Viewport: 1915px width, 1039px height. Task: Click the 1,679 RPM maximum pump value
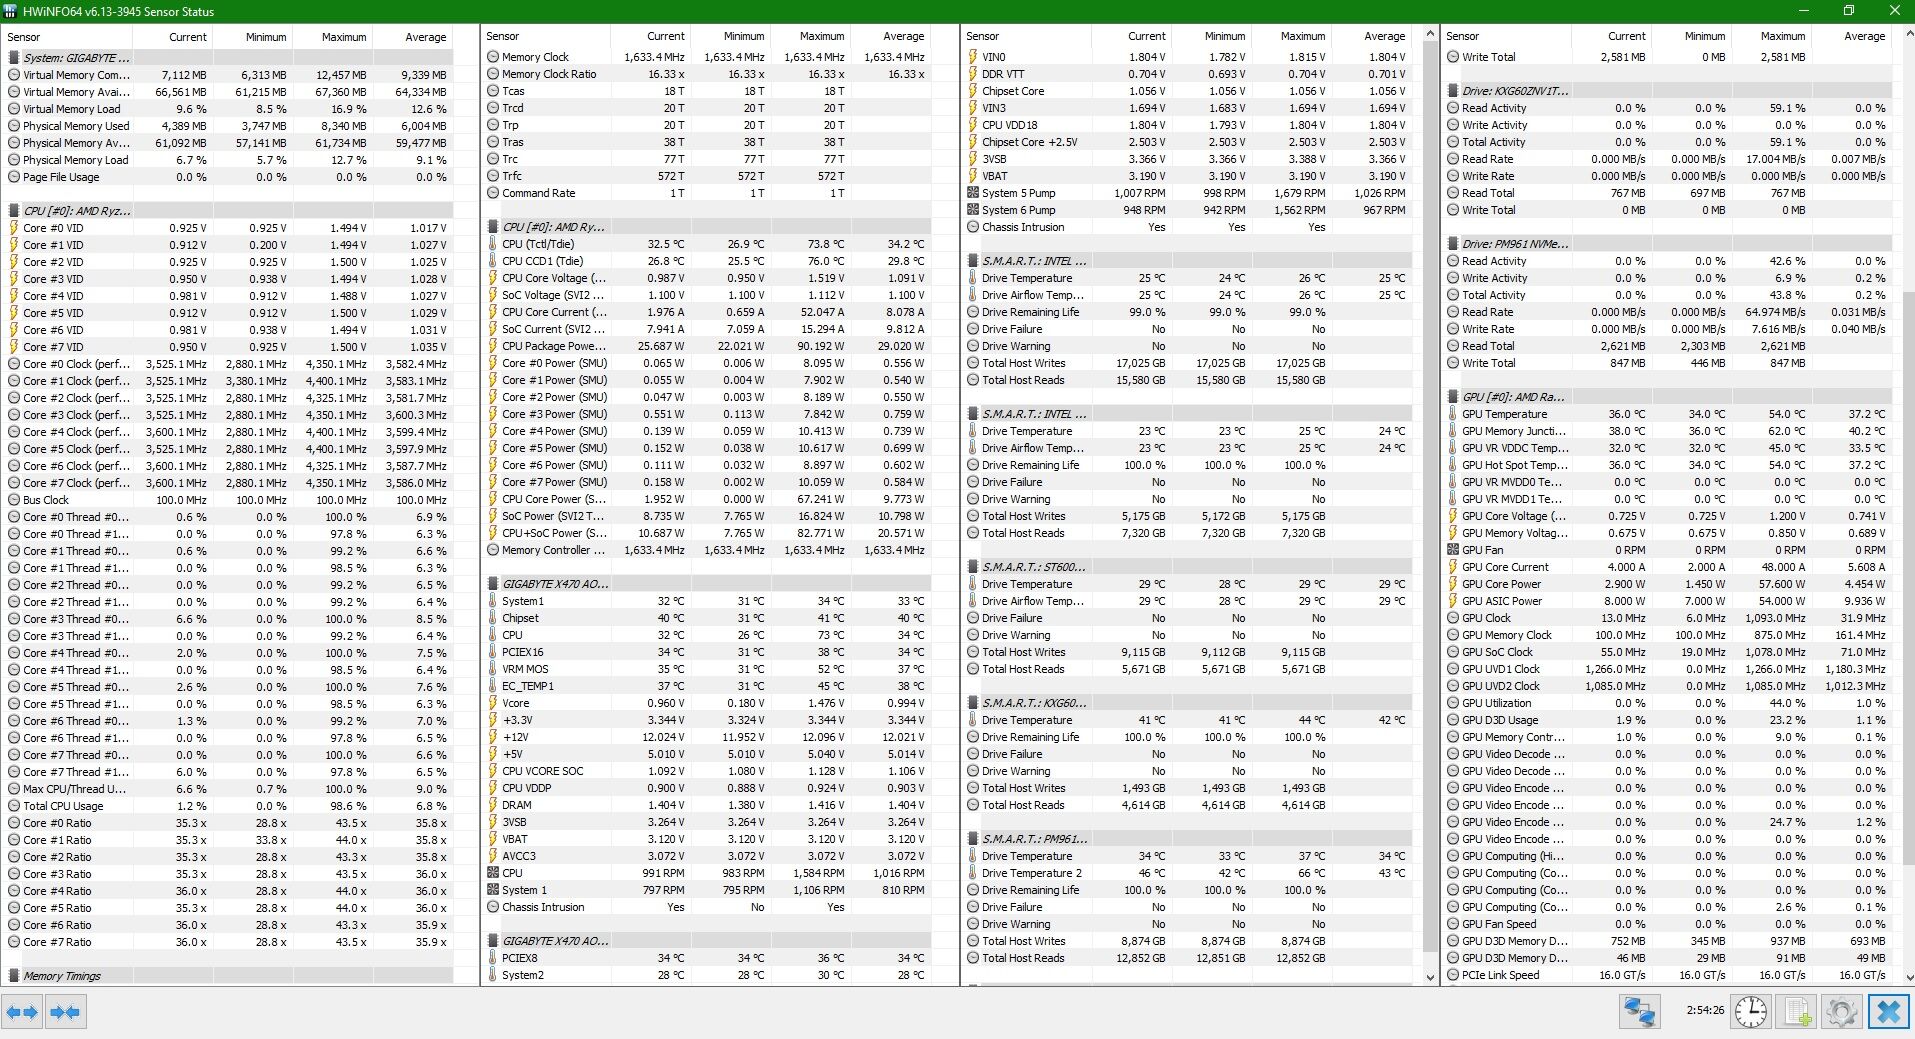[x=1300, y=193]
